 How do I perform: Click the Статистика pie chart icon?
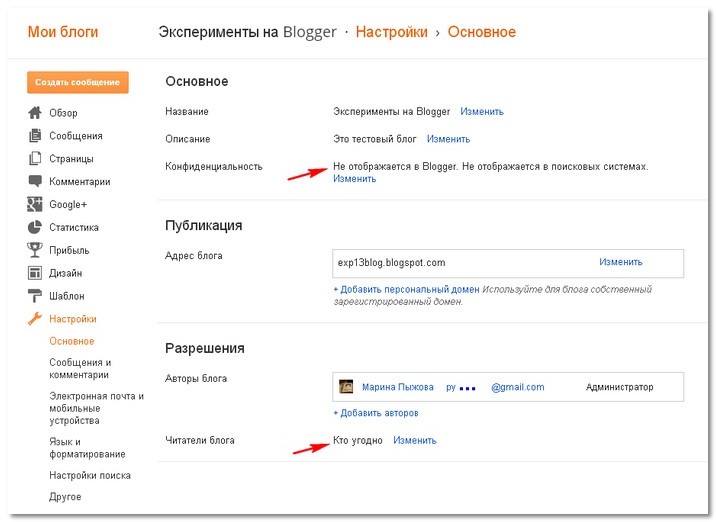[x=35, y=227]
